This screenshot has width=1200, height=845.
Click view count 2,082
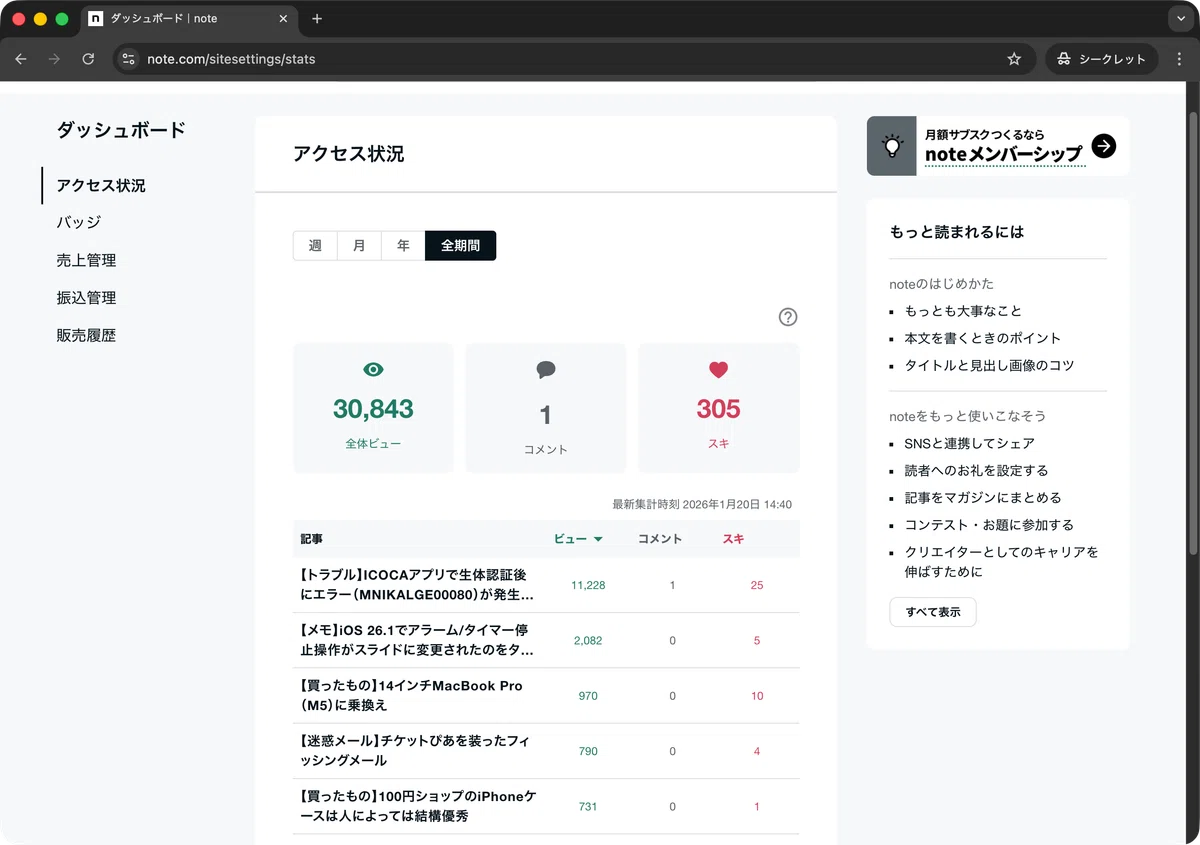588,640
